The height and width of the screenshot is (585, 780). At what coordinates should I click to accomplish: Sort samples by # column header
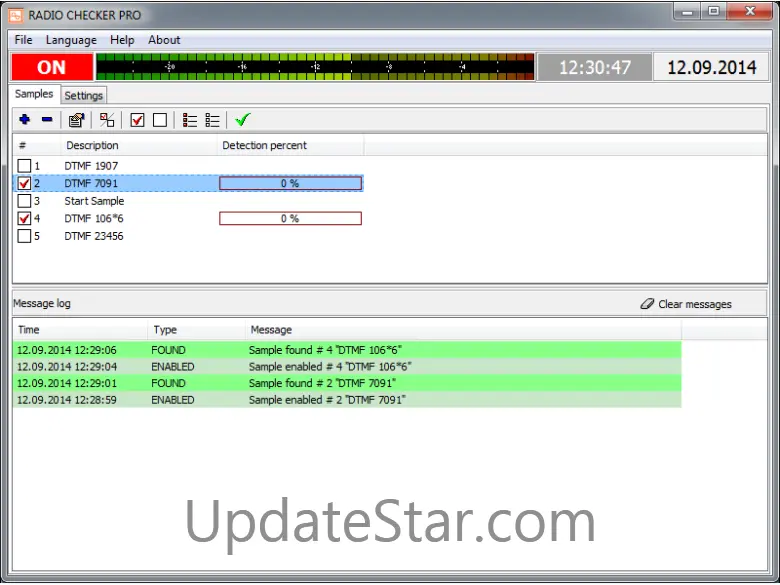[x=37, y=145]
